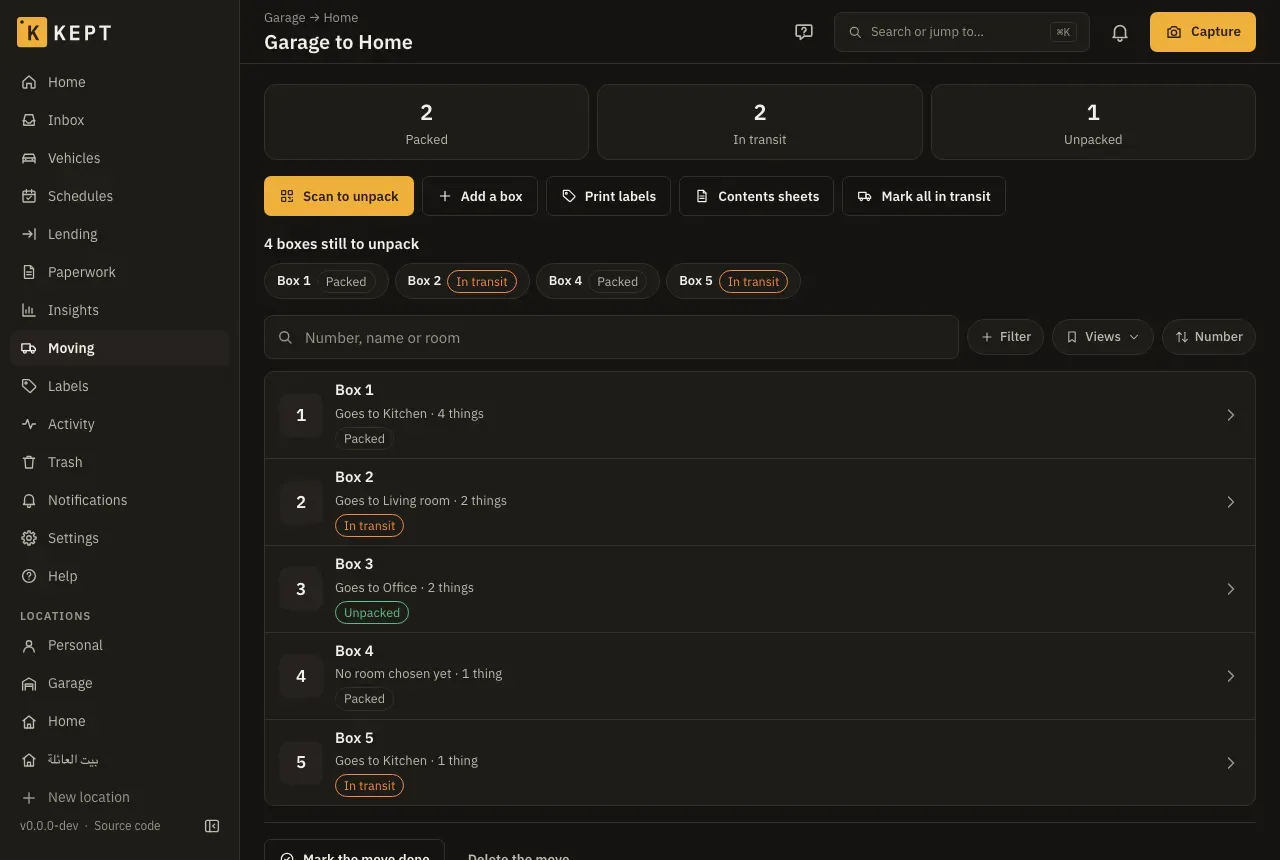Image resolution: width=1280 pixels, height=860 pixels.
Task: Click the Settings gear icon
Action: [x=29, y=538]
